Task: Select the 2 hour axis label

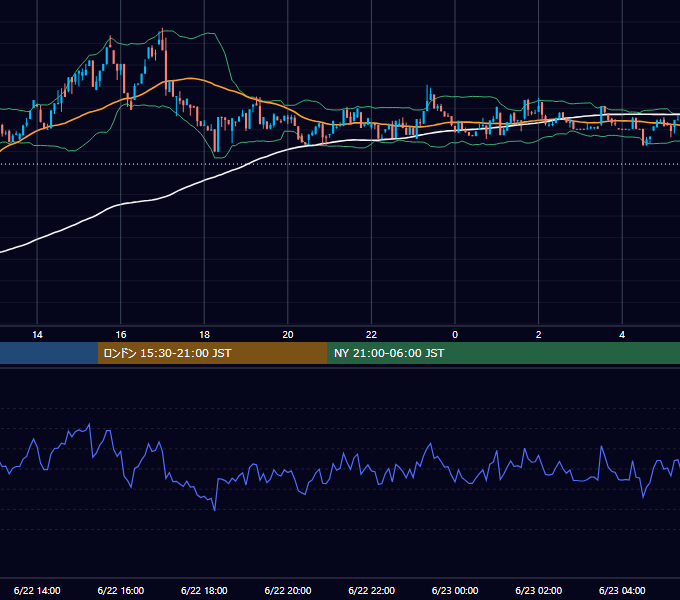Action: coord(539,335)
